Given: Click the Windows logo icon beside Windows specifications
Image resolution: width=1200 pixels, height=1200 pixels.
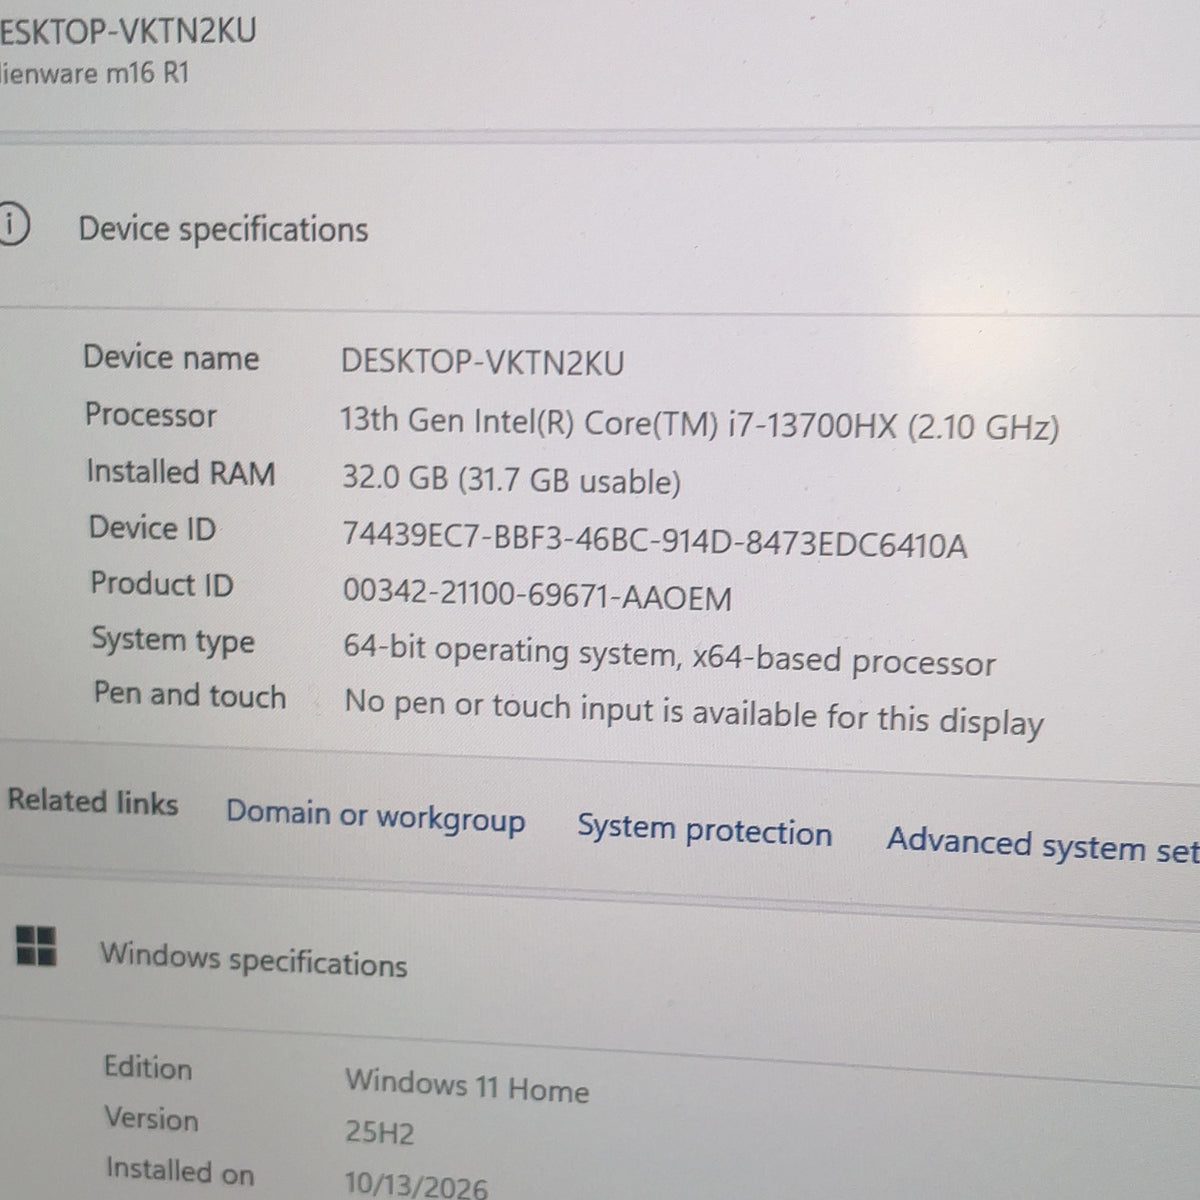Looking at the screenshot, I should point(36,945).
